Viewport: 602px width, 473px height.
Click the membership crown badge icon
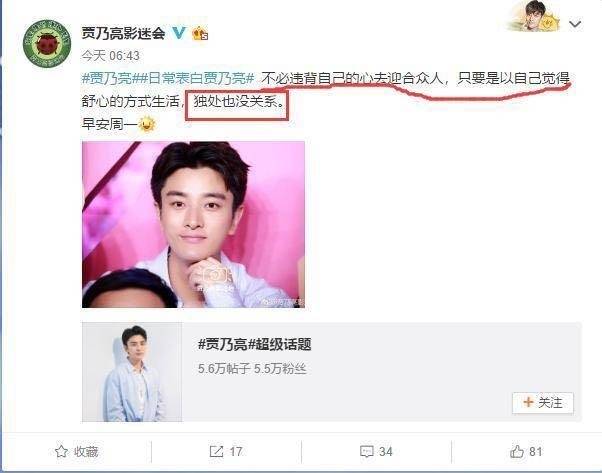pyautogui.click(x=200, y=33)
